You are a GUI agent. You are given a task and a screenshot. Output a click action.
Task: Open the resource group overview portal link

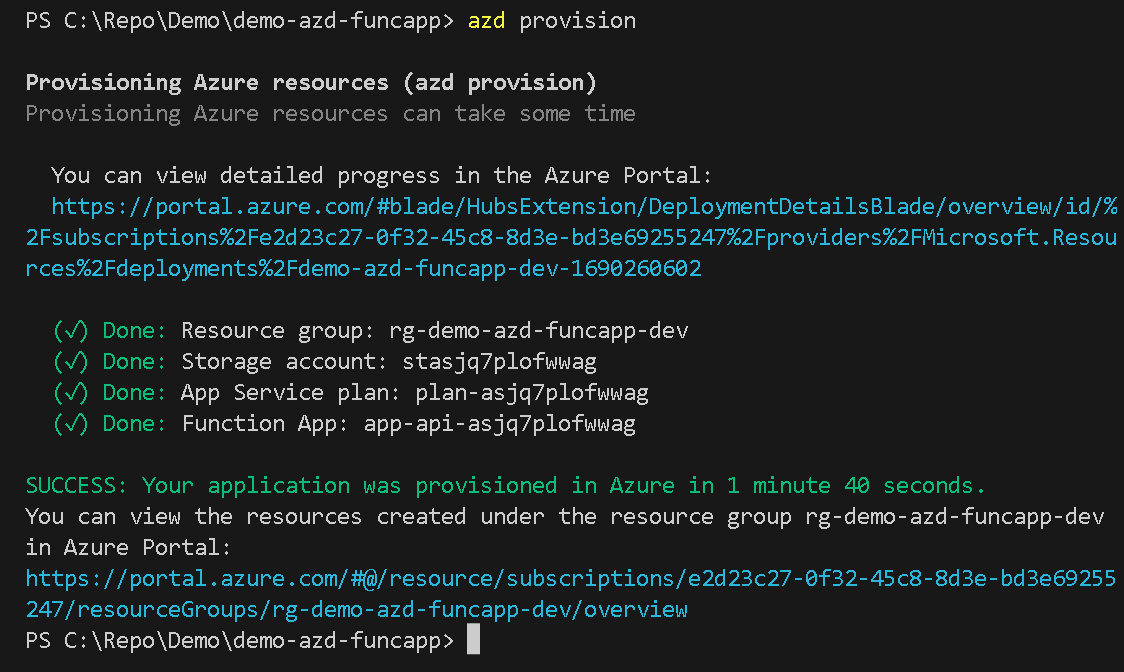571,594
